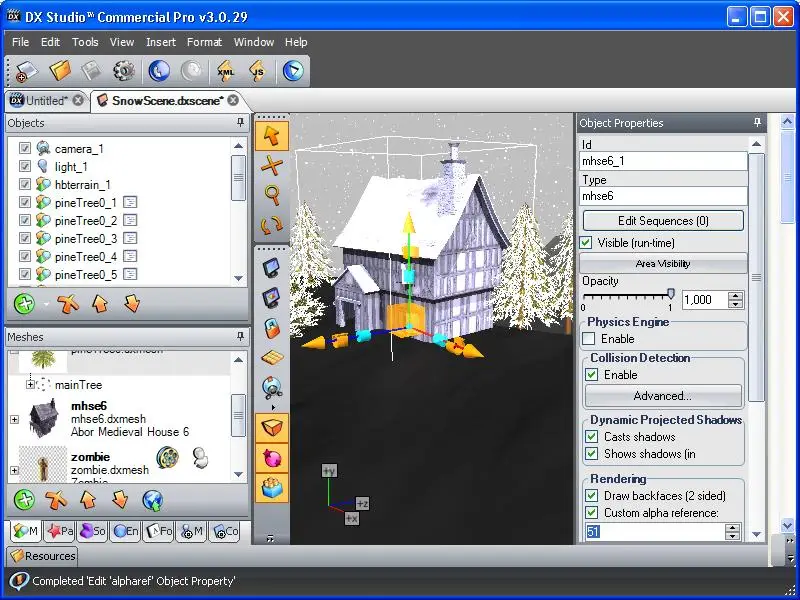Open the Tools menu

85,42
